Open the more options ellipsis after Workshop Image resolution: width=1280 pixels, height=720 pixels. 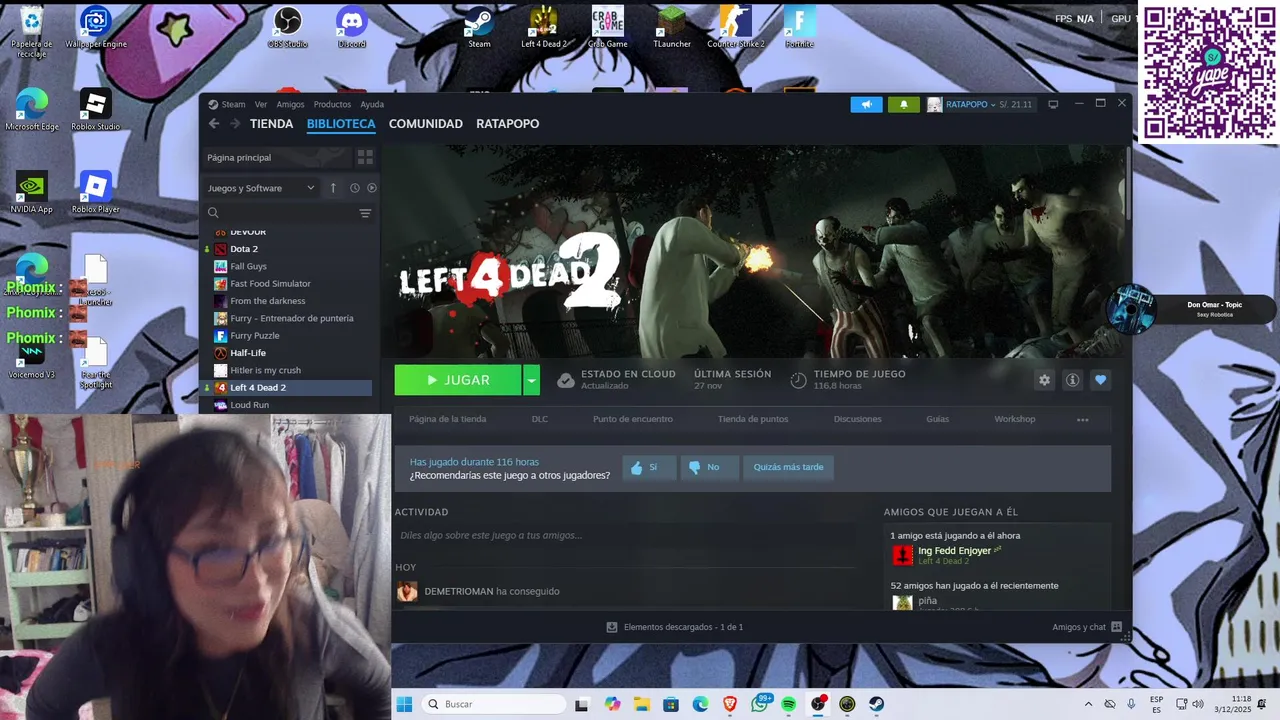pyautogui.click(x=1082, y=420)
